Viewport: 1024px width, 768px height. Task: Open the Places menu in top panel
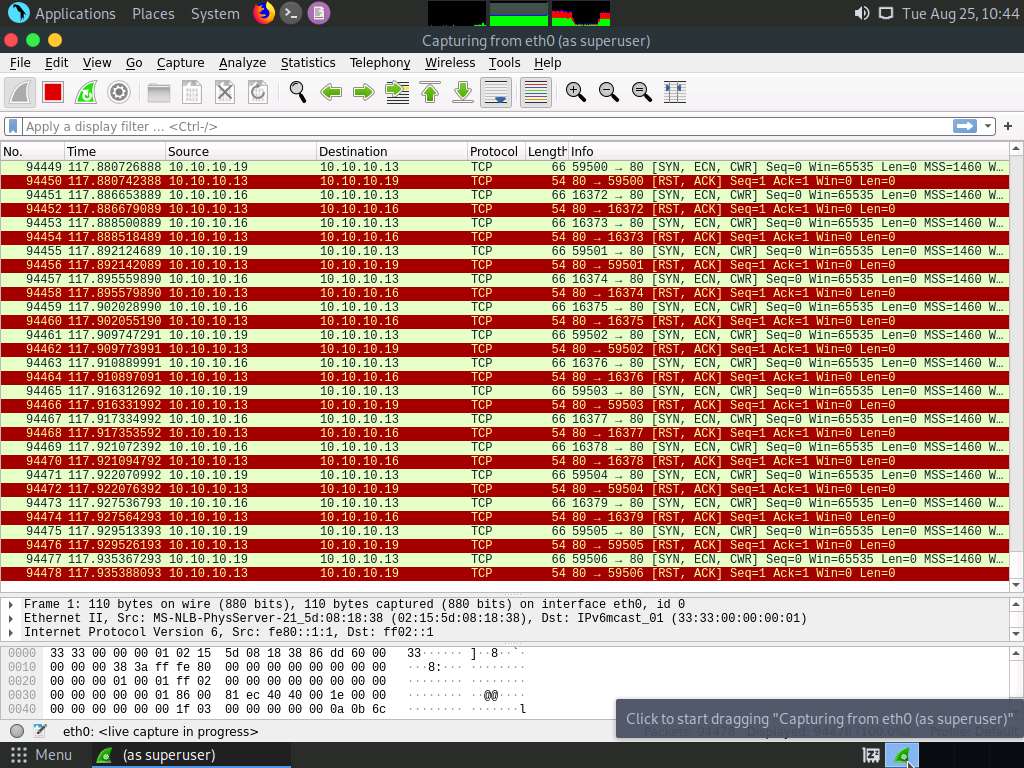pyautogui.click(x=153, y=14)
